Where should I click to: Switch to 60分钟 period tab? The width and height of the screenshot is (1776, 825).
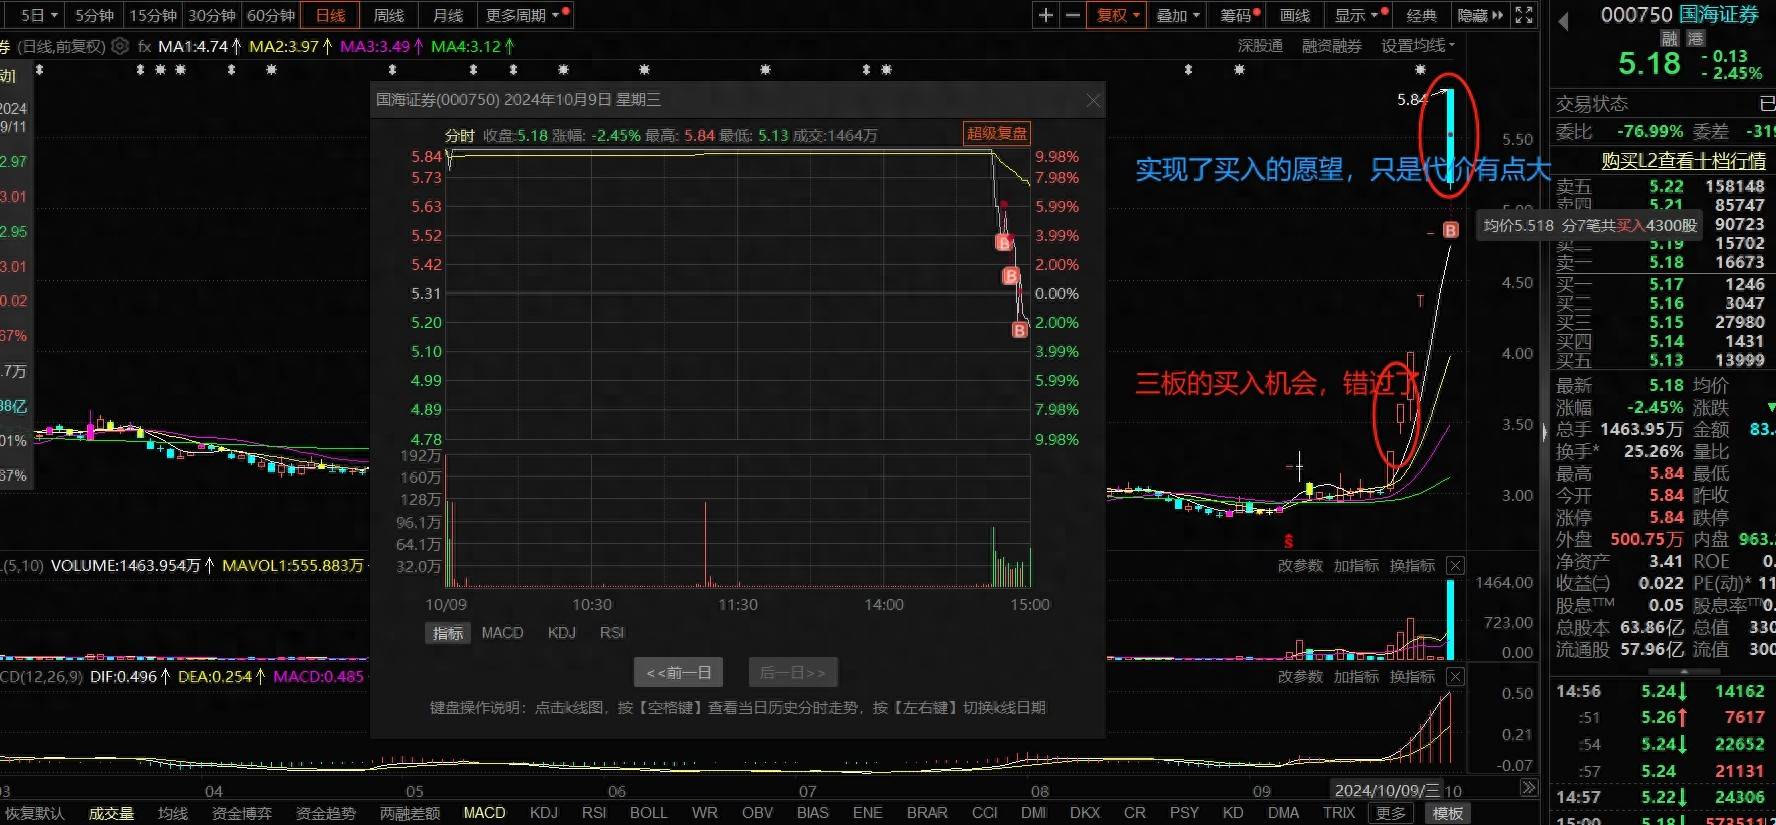point(271,15)
